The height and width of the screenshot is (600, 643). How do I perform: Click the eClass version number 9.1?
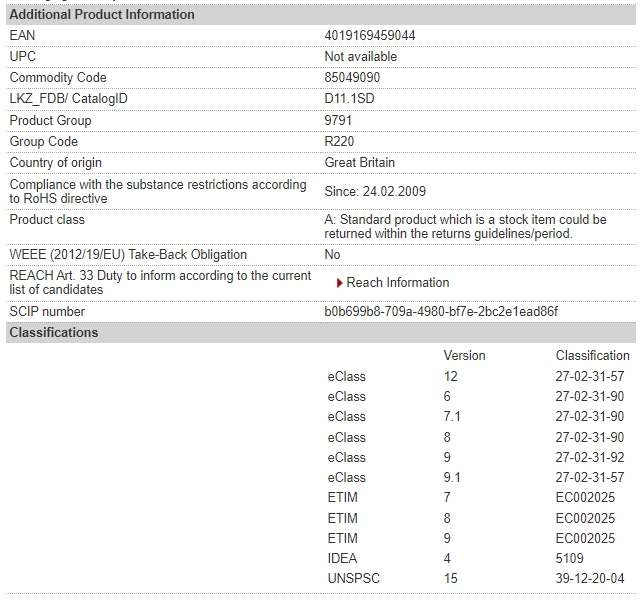tap(452, 478)
